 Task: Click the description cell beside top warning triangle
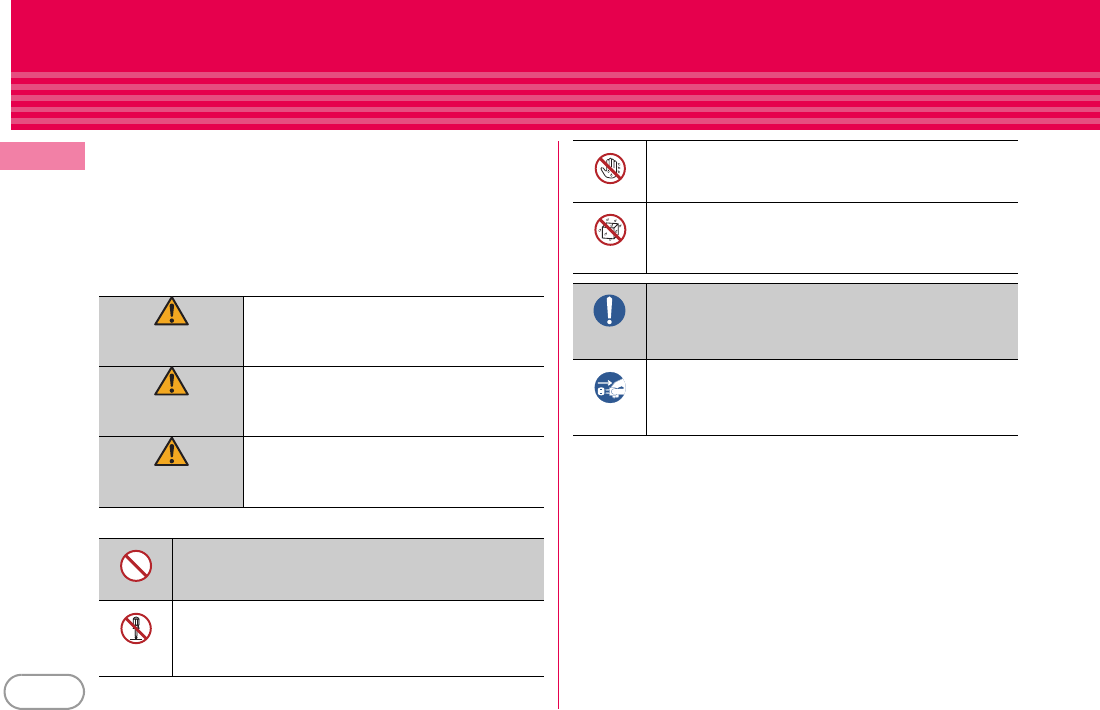pyautogui.click(x=393, y=331)
